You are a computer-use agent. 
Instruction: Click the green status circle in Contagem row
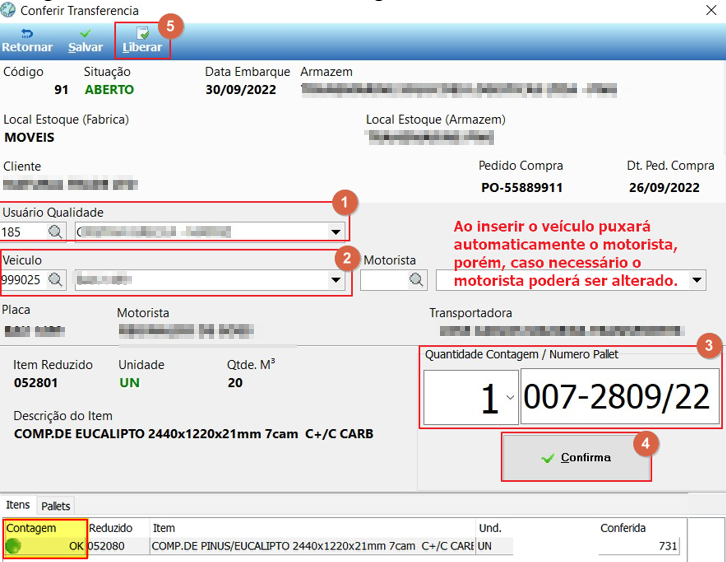[13, 546]
